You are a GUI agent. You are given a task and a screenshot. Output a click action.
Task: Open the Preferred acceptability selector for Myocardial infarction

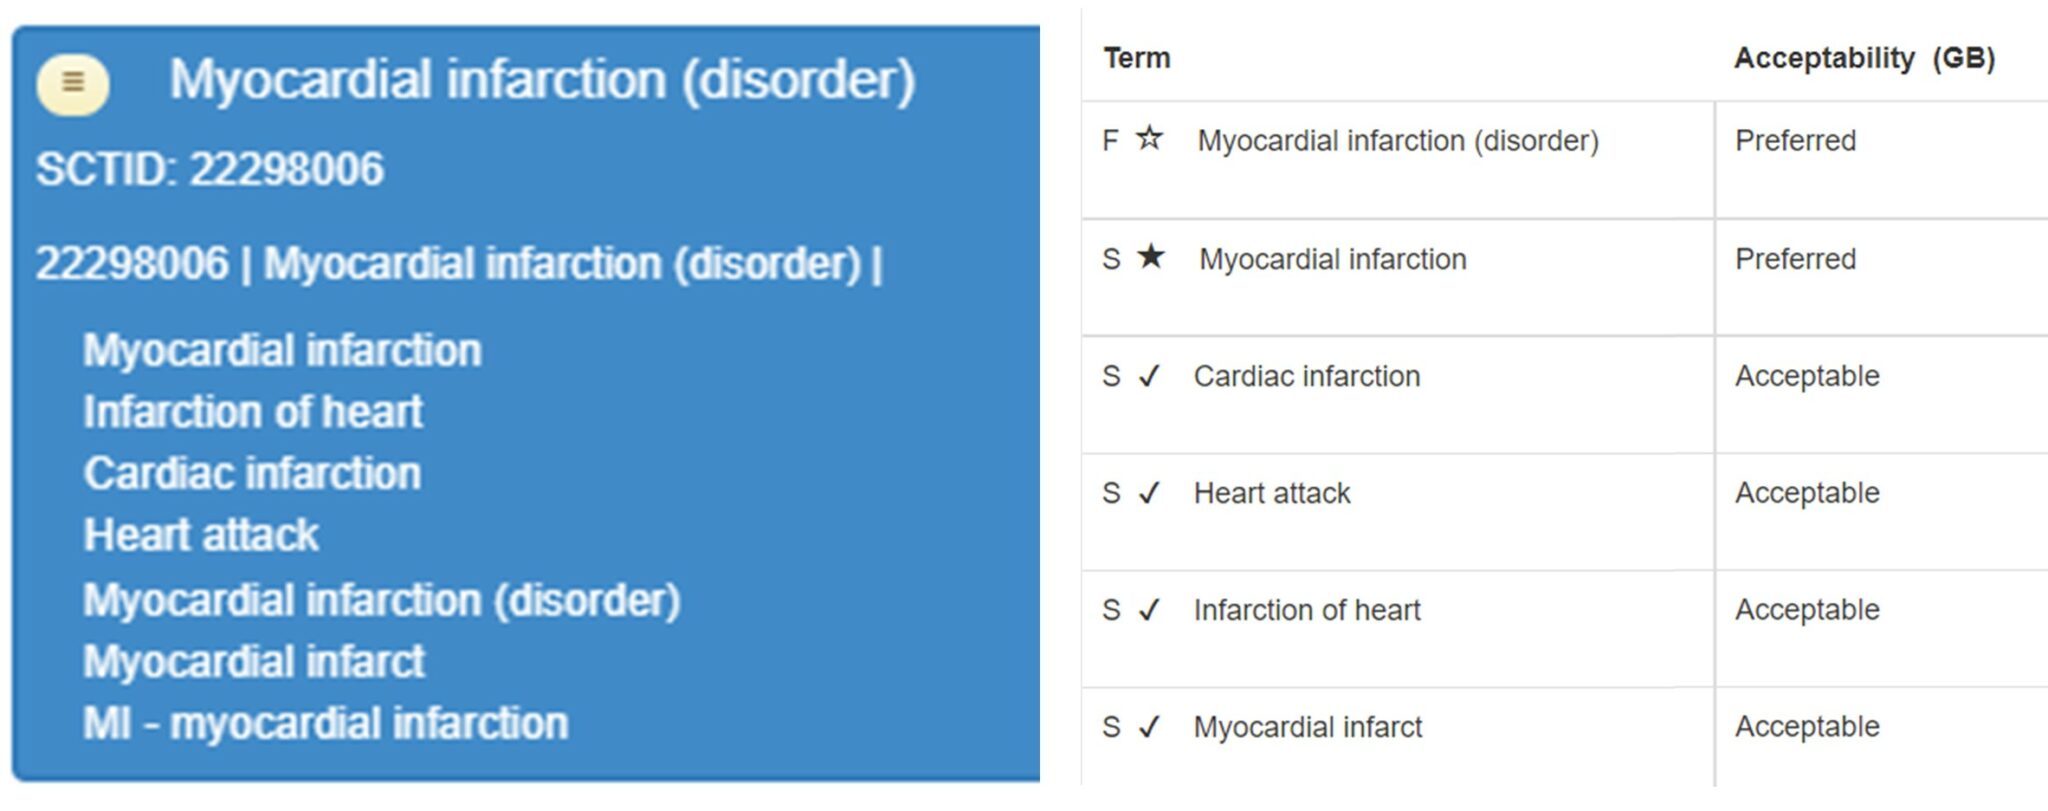click(x=1795, y=258)
